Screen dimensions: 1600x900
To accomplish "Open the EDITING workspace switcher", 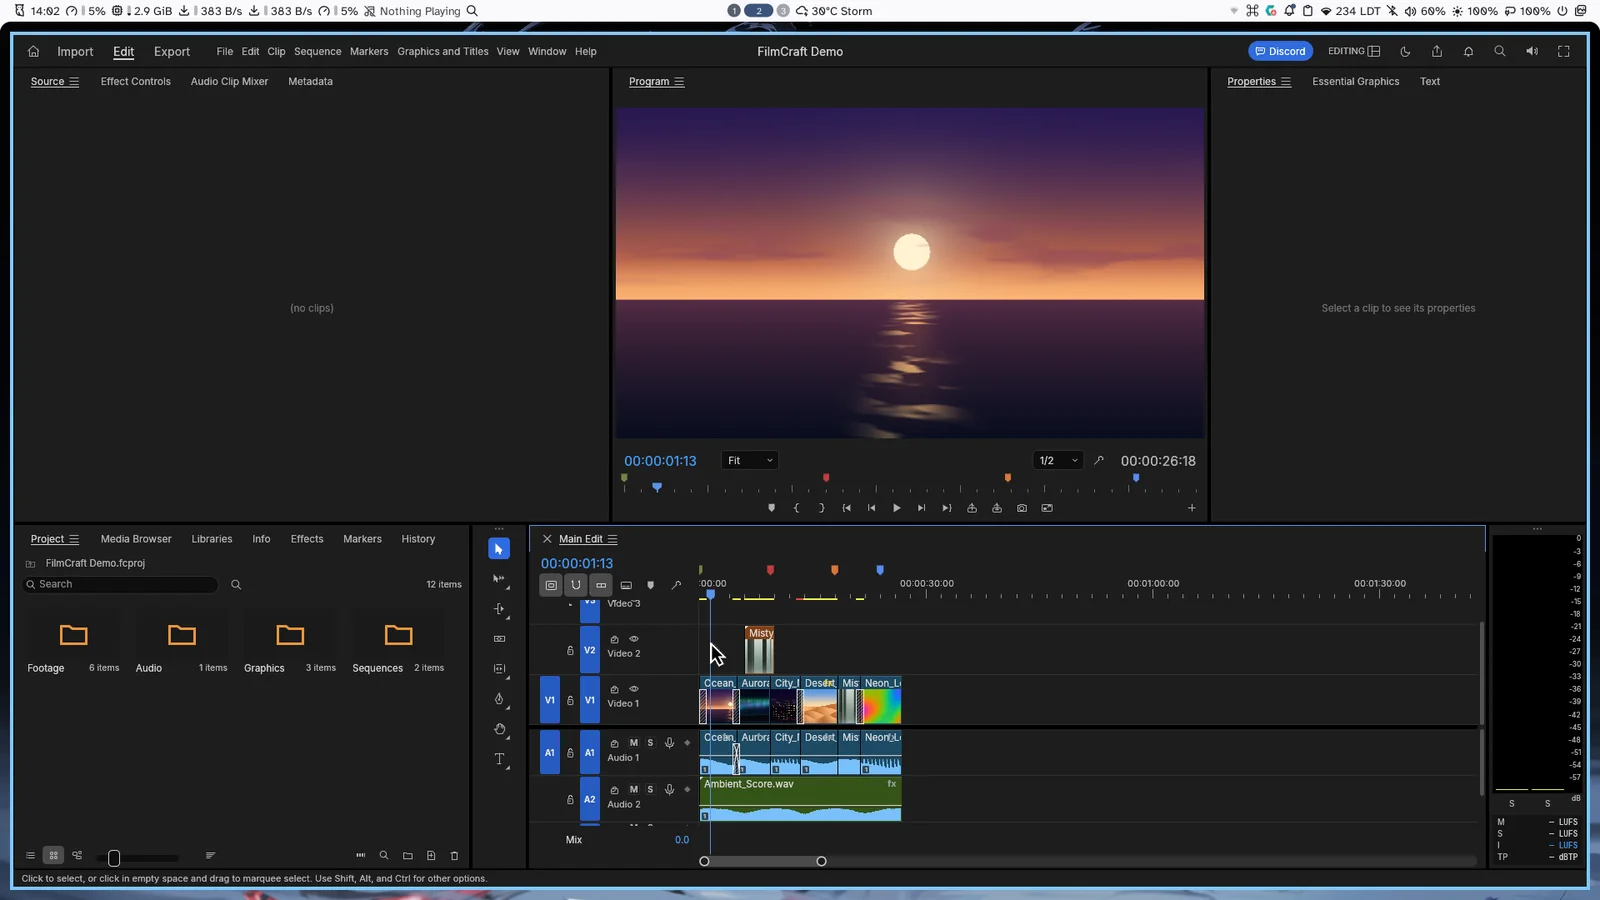I will tap(1354, 51).
